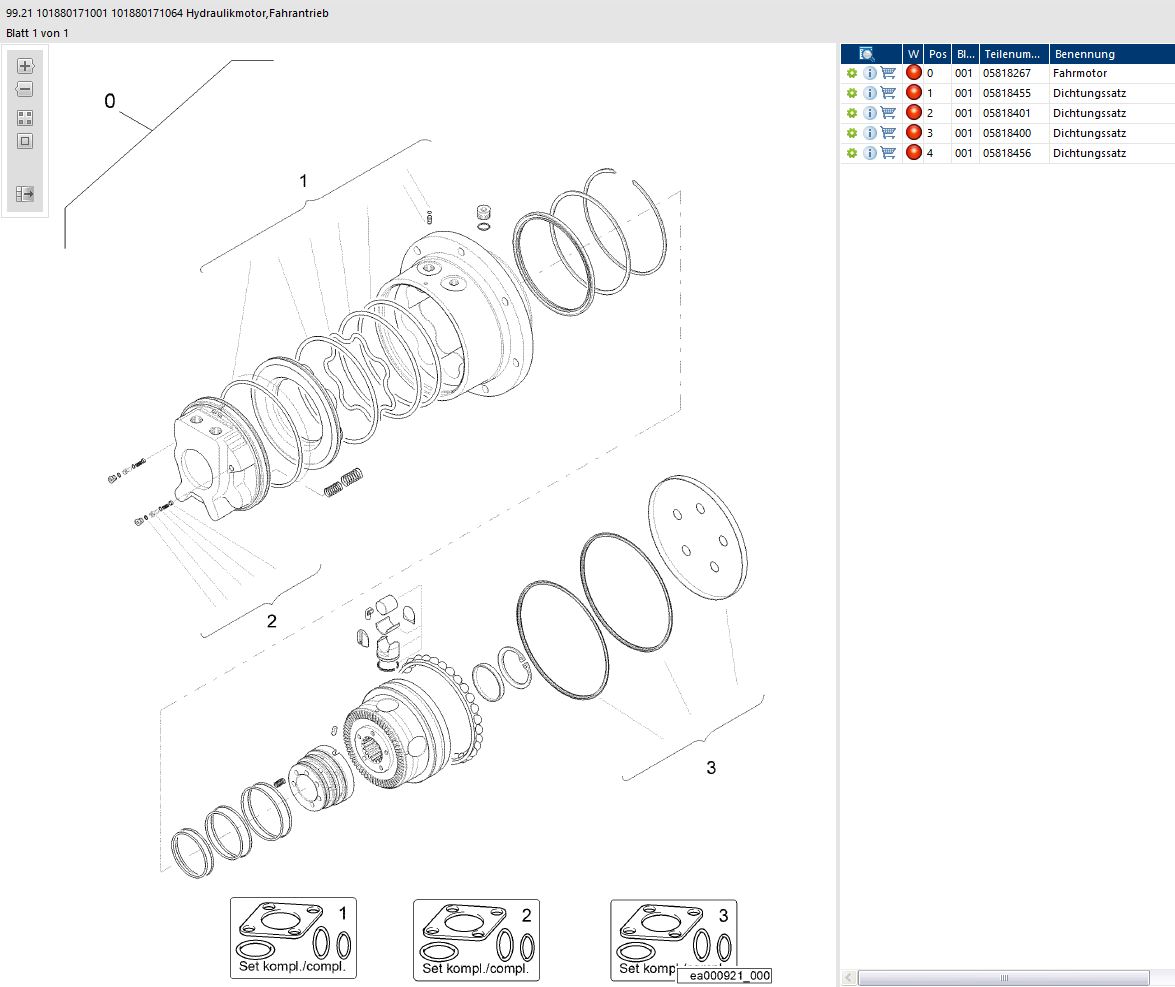Click callout number 2 in the drawing
This screenshot has width=1175, height=987.
coord(271,621)
